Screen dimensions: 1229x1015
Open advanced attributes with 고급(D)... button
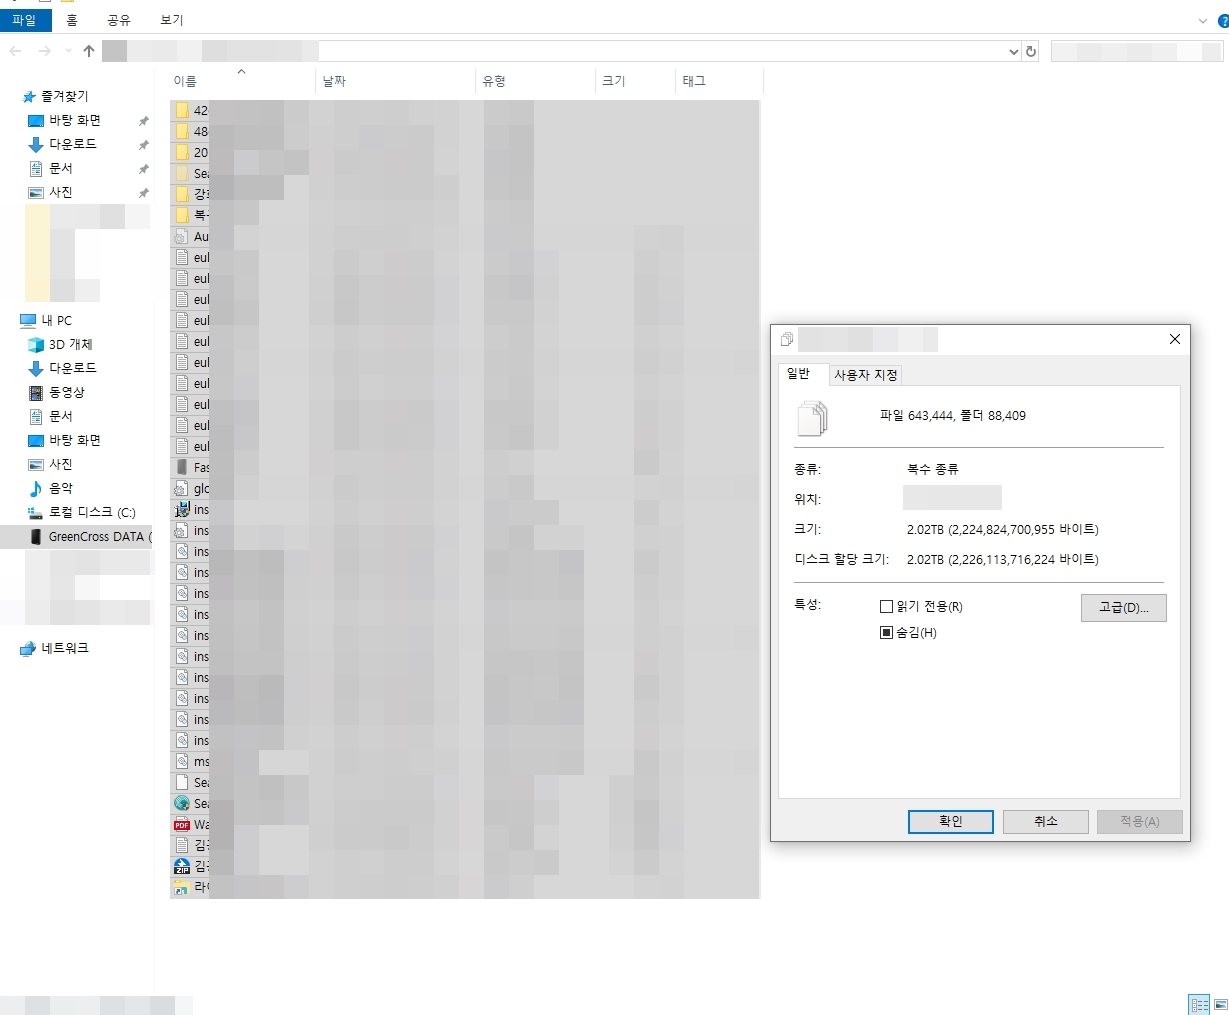pos(1124,608)
